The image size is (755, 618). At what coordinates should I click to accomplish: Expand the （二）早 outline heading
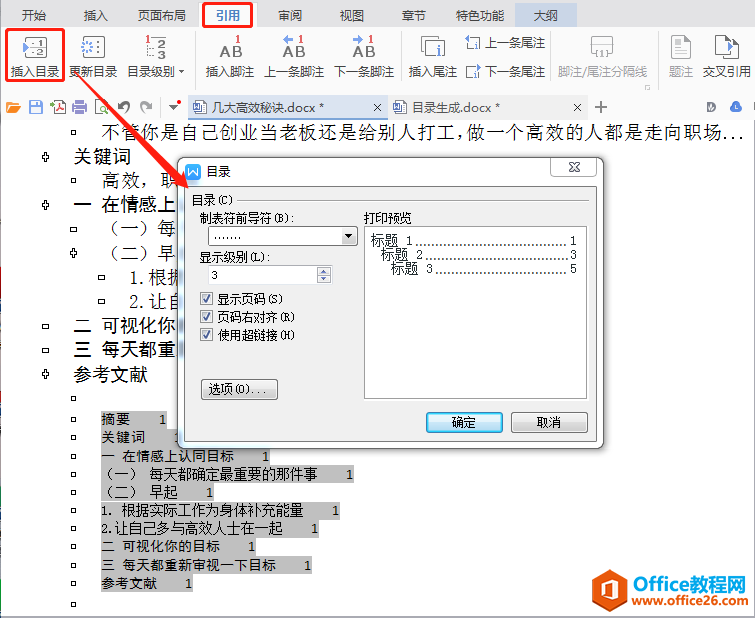click(x=74, y=253)
